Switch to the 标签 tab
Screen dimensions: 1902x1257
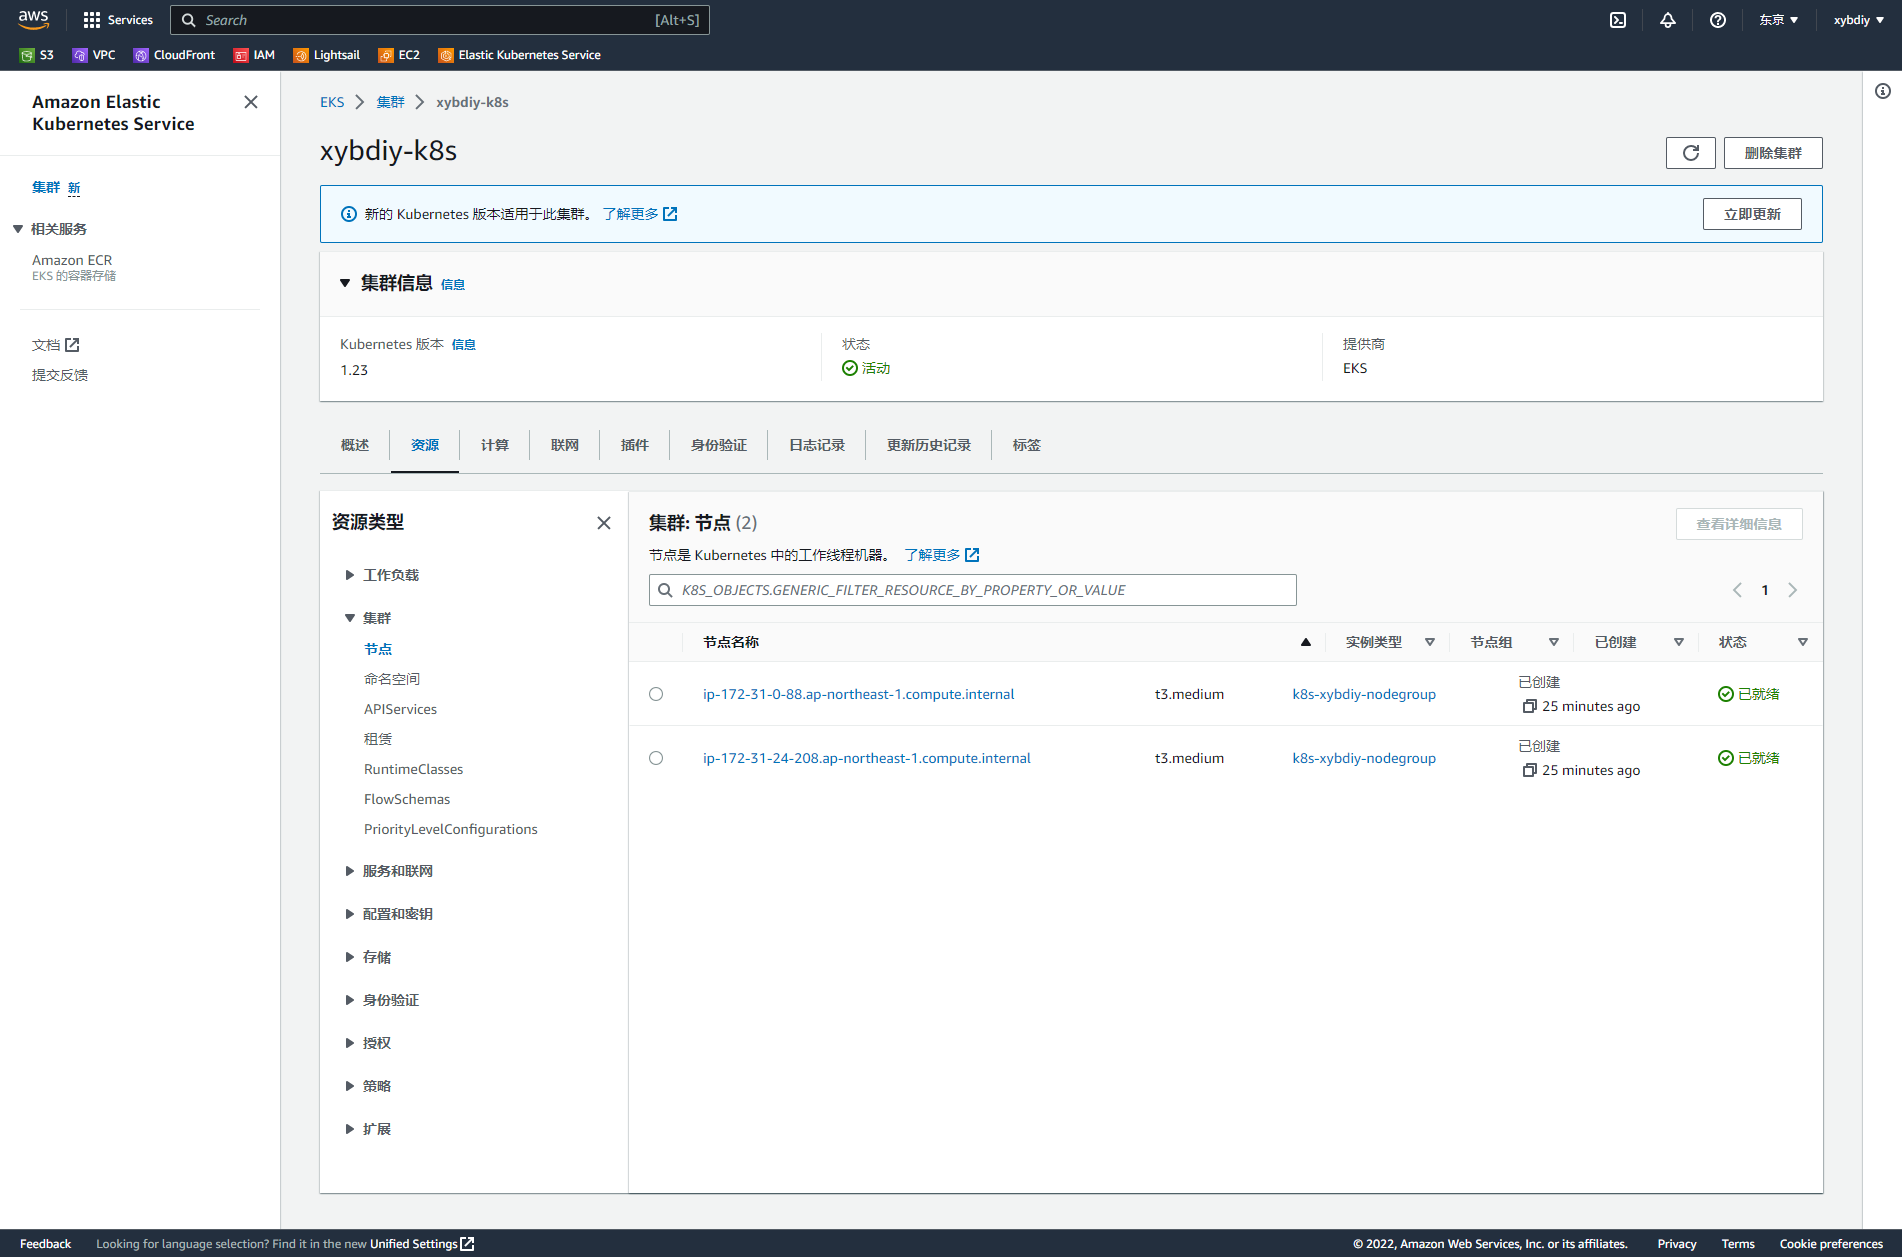(x=1027, y=445)
